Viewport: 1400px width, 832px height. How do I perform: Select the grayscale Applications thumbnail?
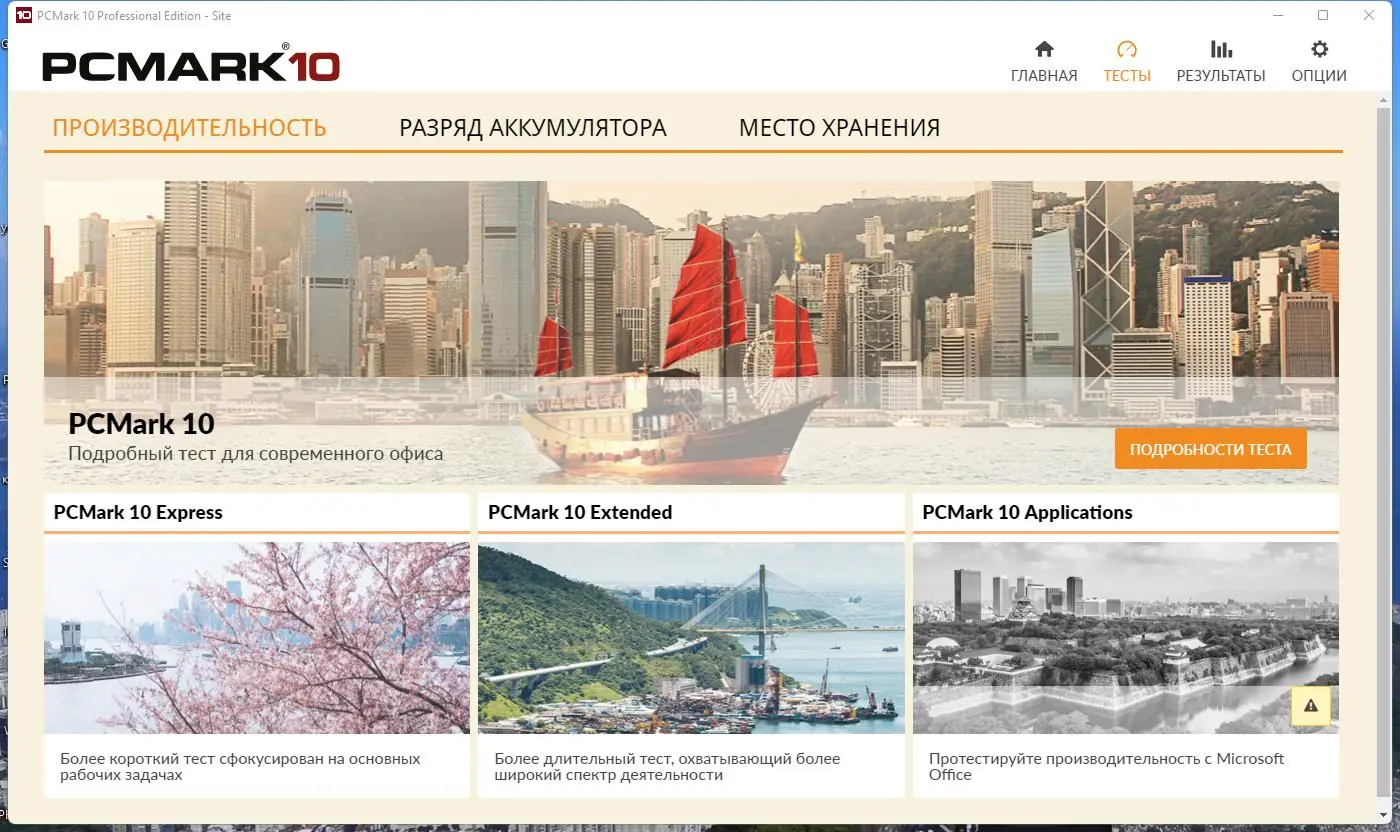click(1126, 638)
